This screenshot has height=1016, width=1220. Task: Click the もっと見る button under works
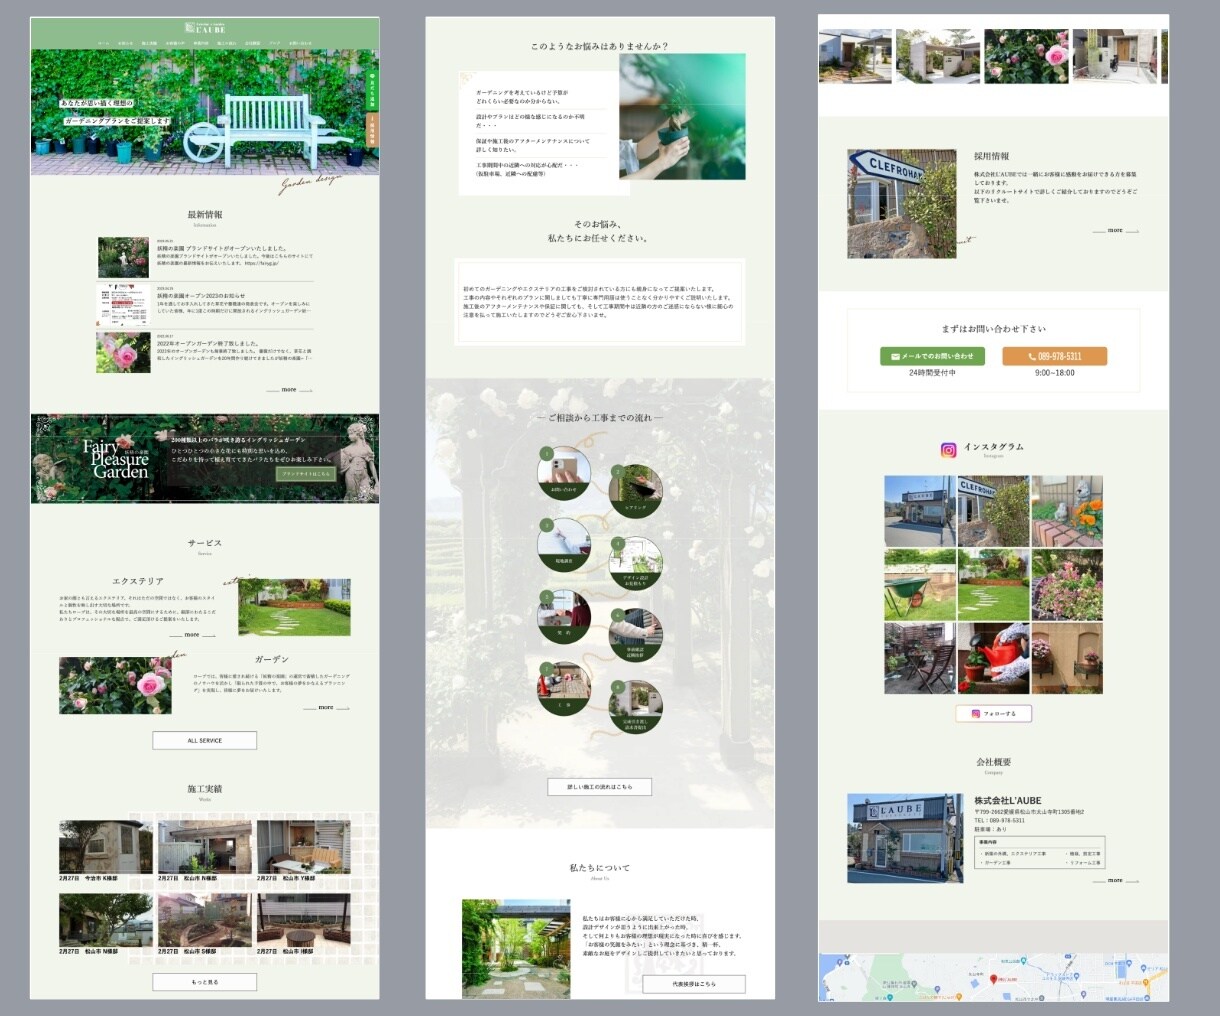[205, 982]
